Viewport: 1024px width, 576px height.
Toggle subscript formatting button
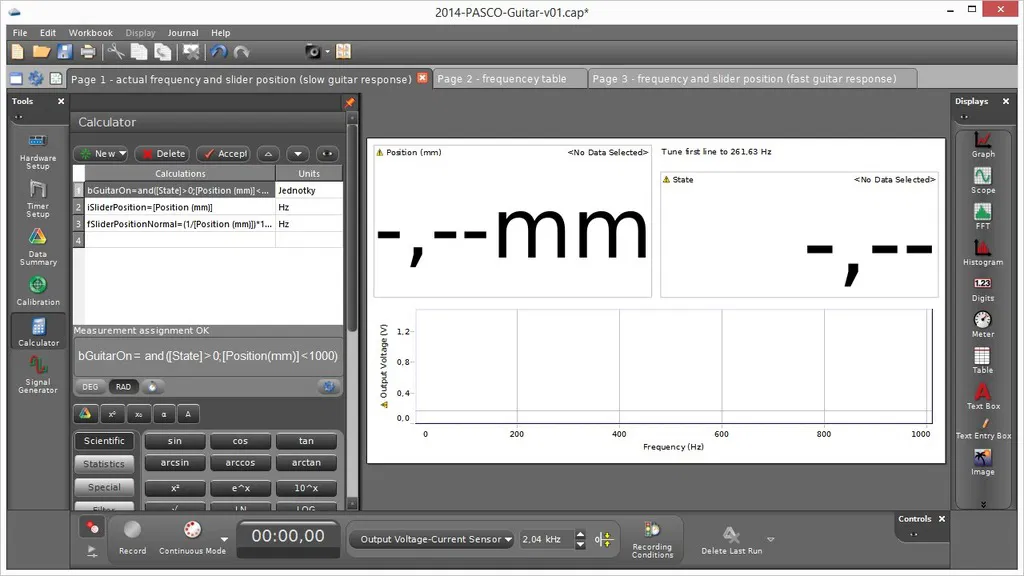coord(138,414)
